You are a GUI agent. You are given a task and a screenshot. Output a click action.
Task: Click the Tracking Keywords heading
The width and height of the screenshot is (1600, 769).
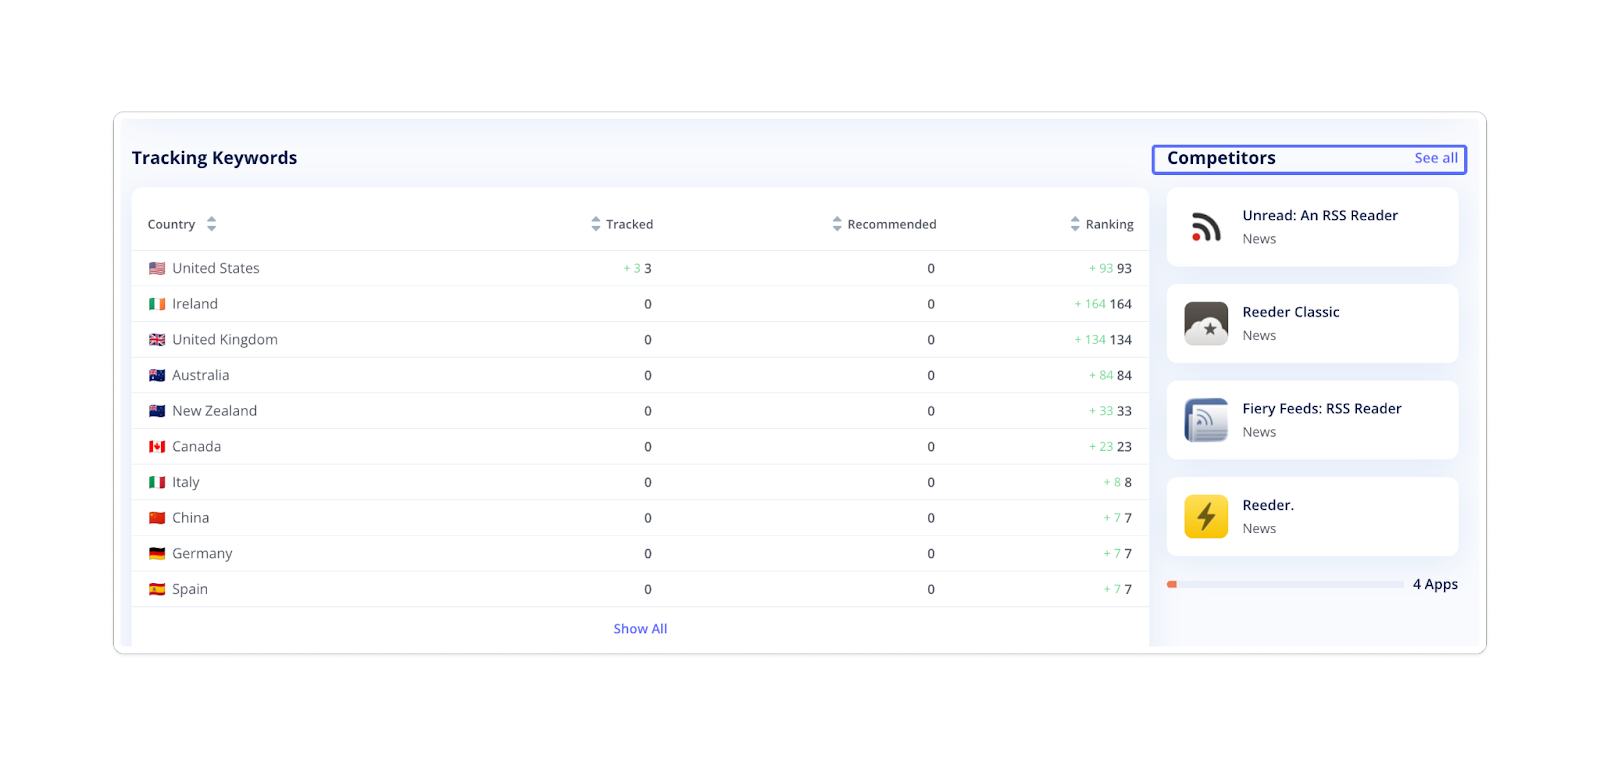coord(214,158)
